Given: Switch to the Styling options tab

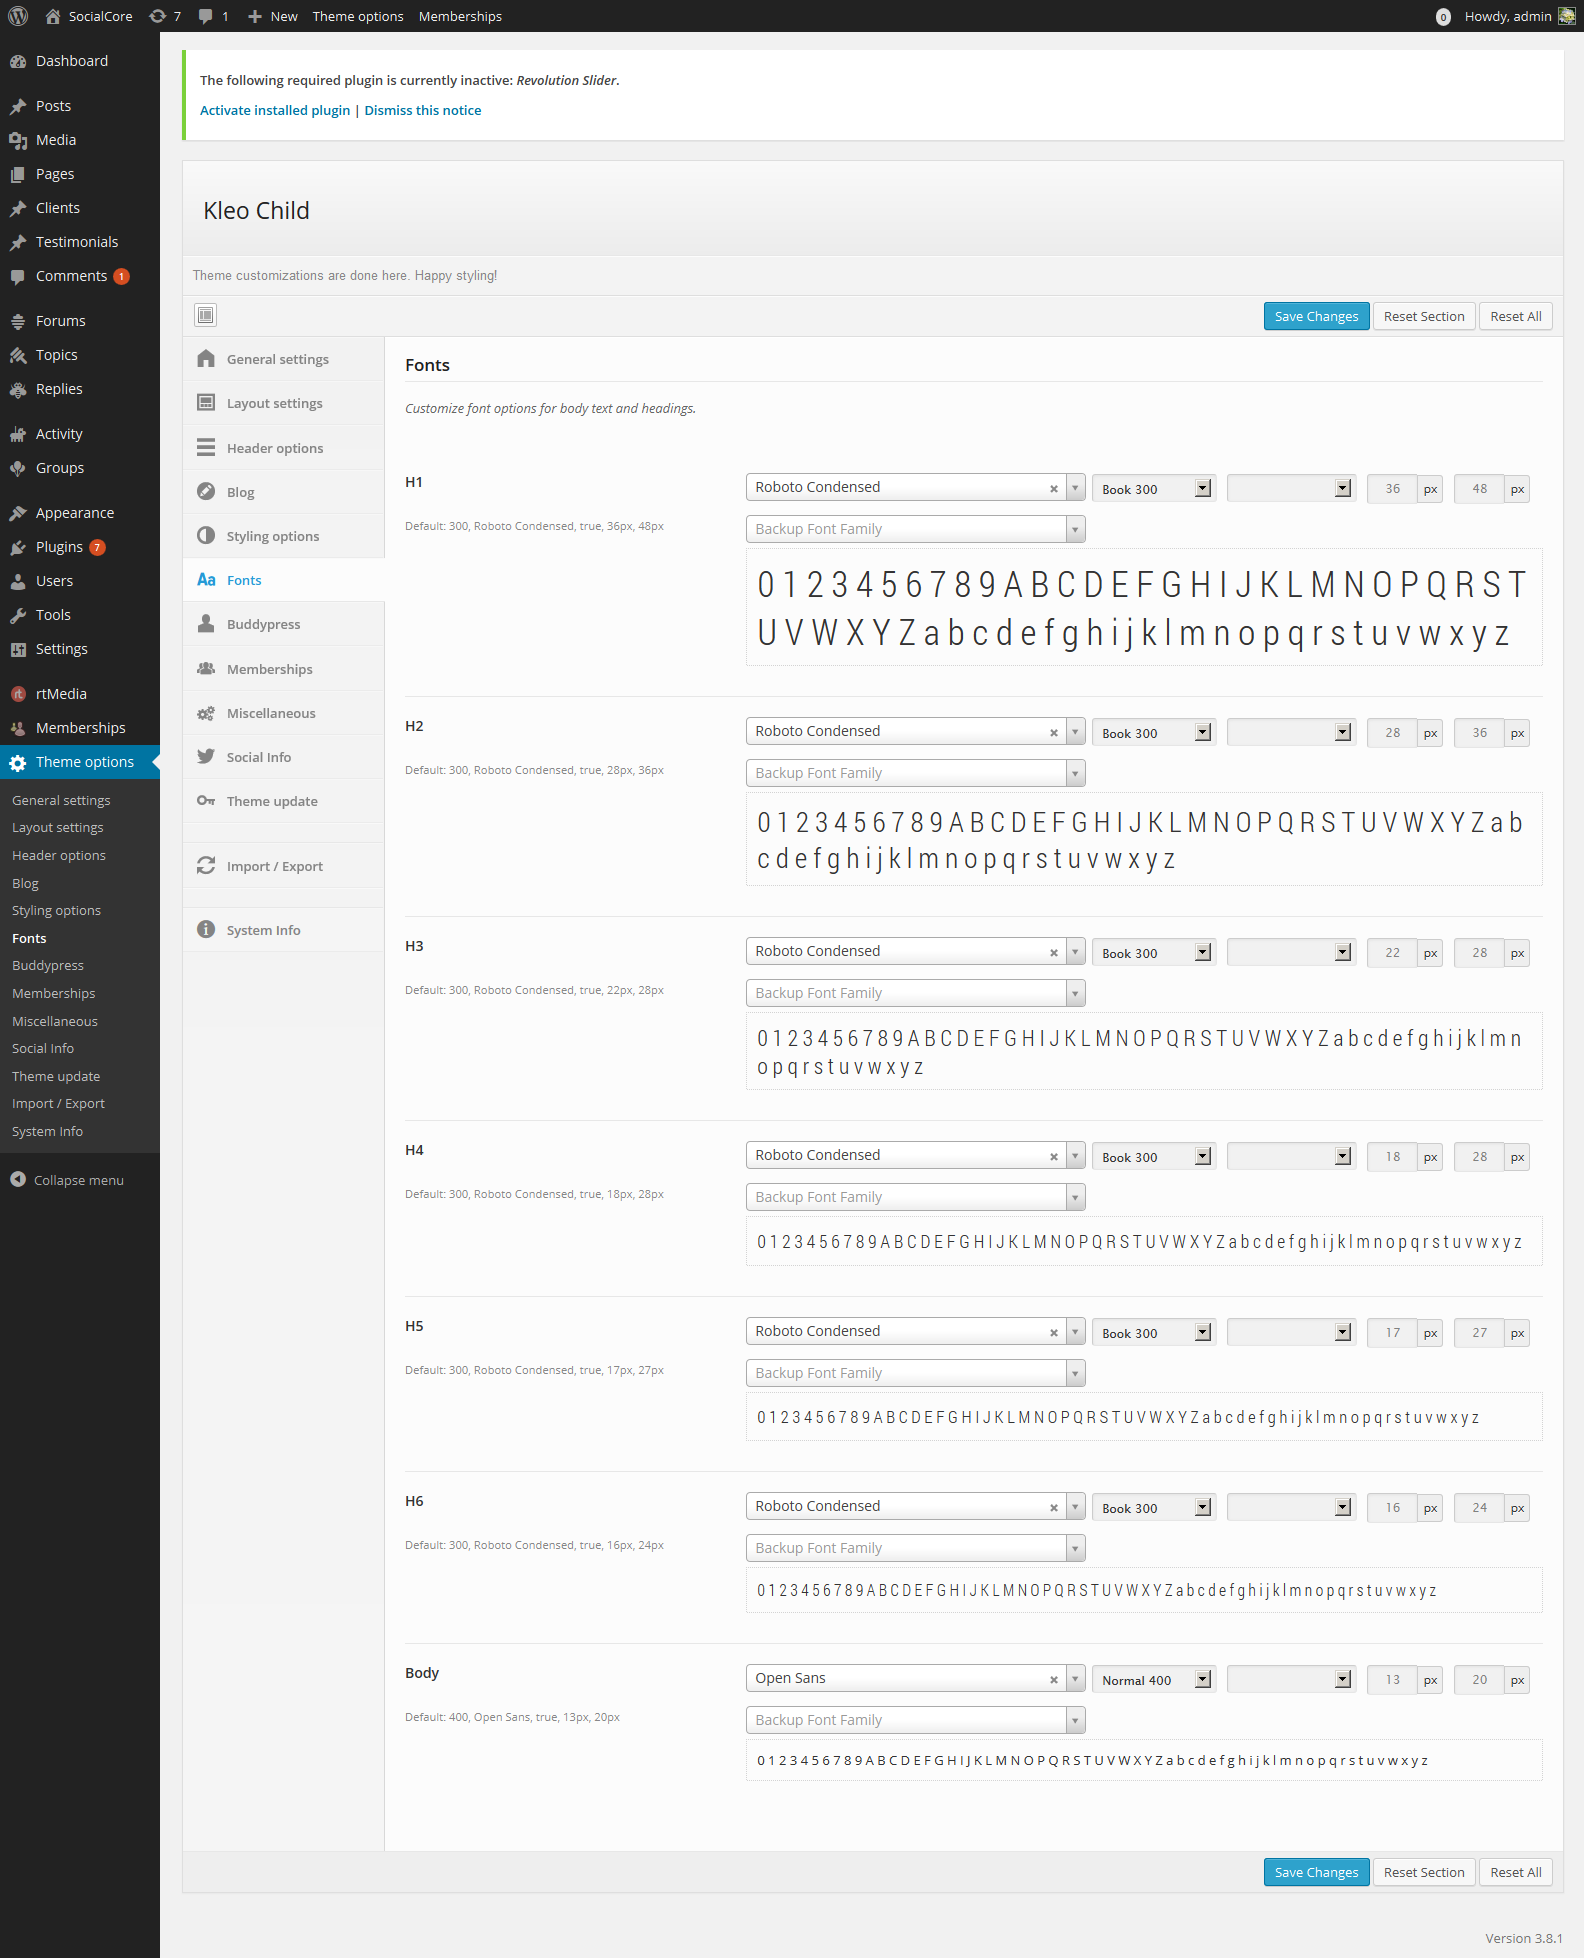Looking at the screenshot, I should click(272, 536).
